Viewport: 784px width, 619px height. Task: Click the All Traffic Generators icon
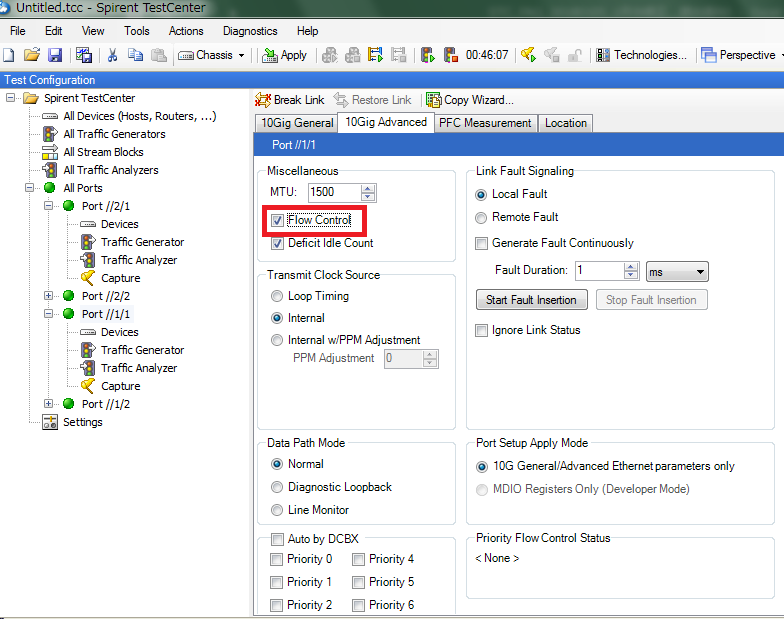coord(50,134)
